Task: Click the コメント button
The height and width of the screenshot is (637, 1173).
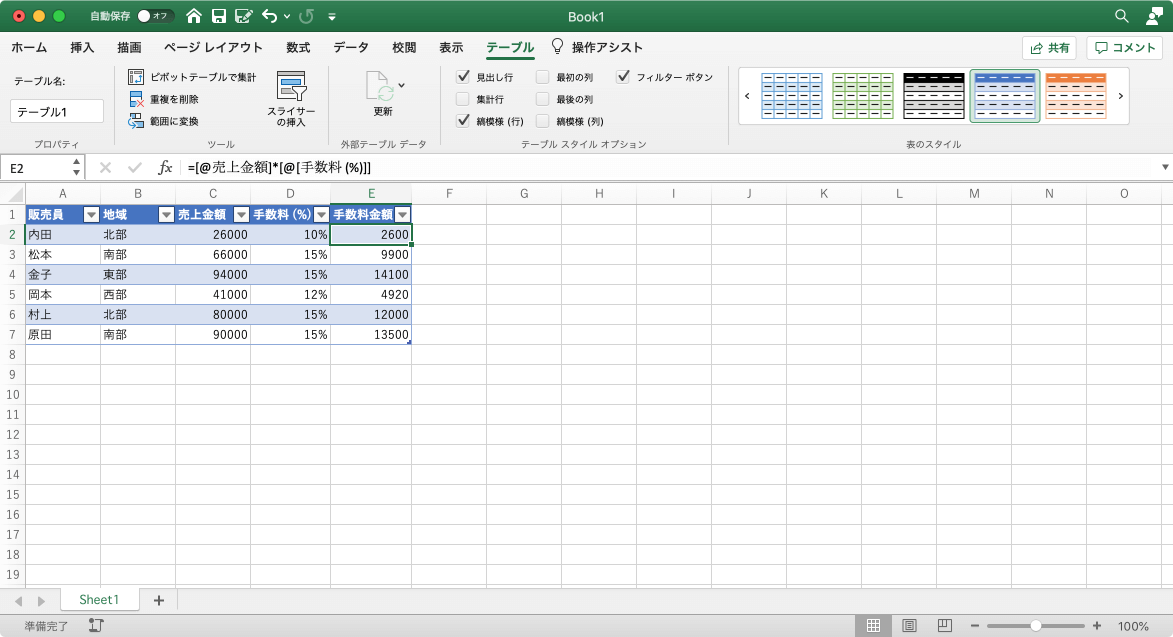Action: pyautogui.click(x=1124, y=48)
